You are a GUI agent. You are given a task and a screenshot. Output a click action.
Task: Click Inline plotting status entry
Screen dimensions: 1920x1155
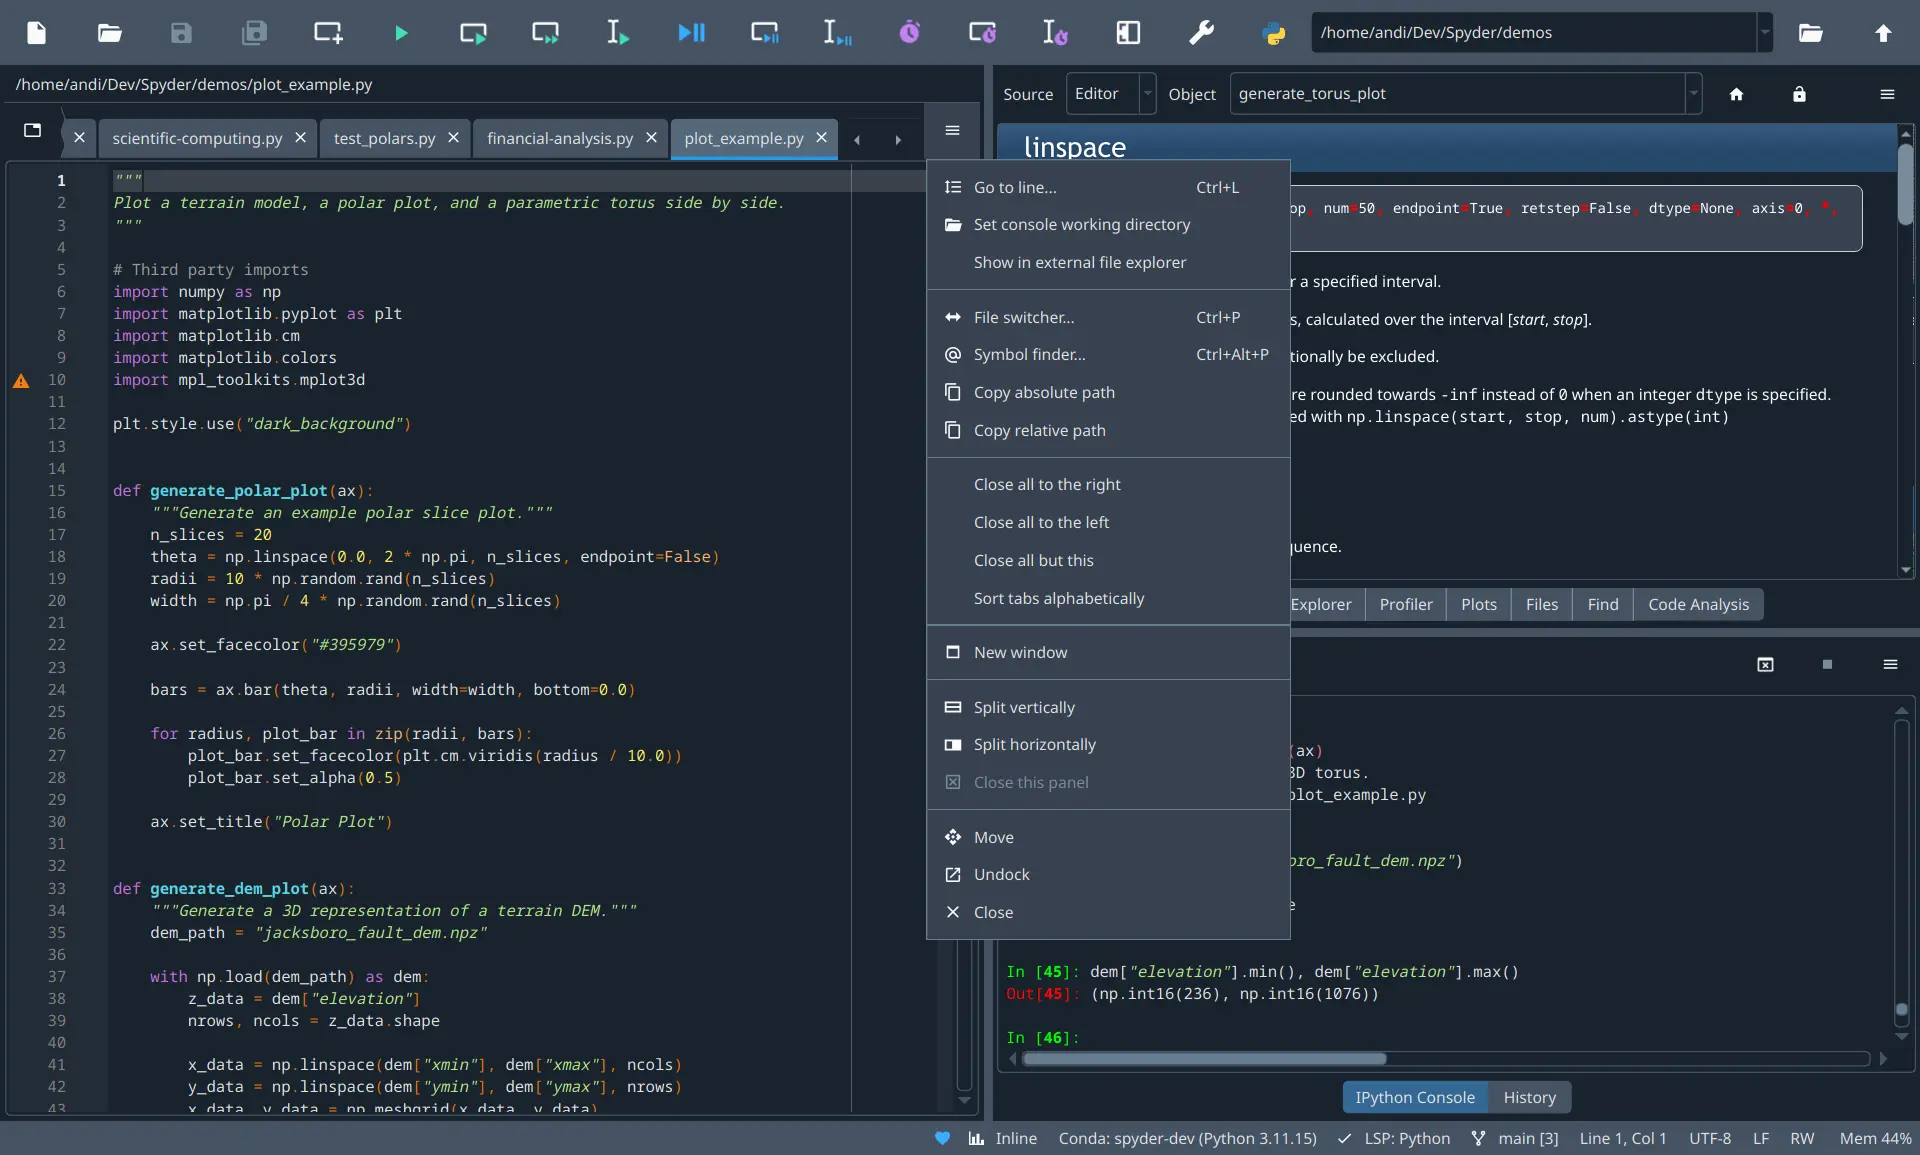[1002, 1138]
